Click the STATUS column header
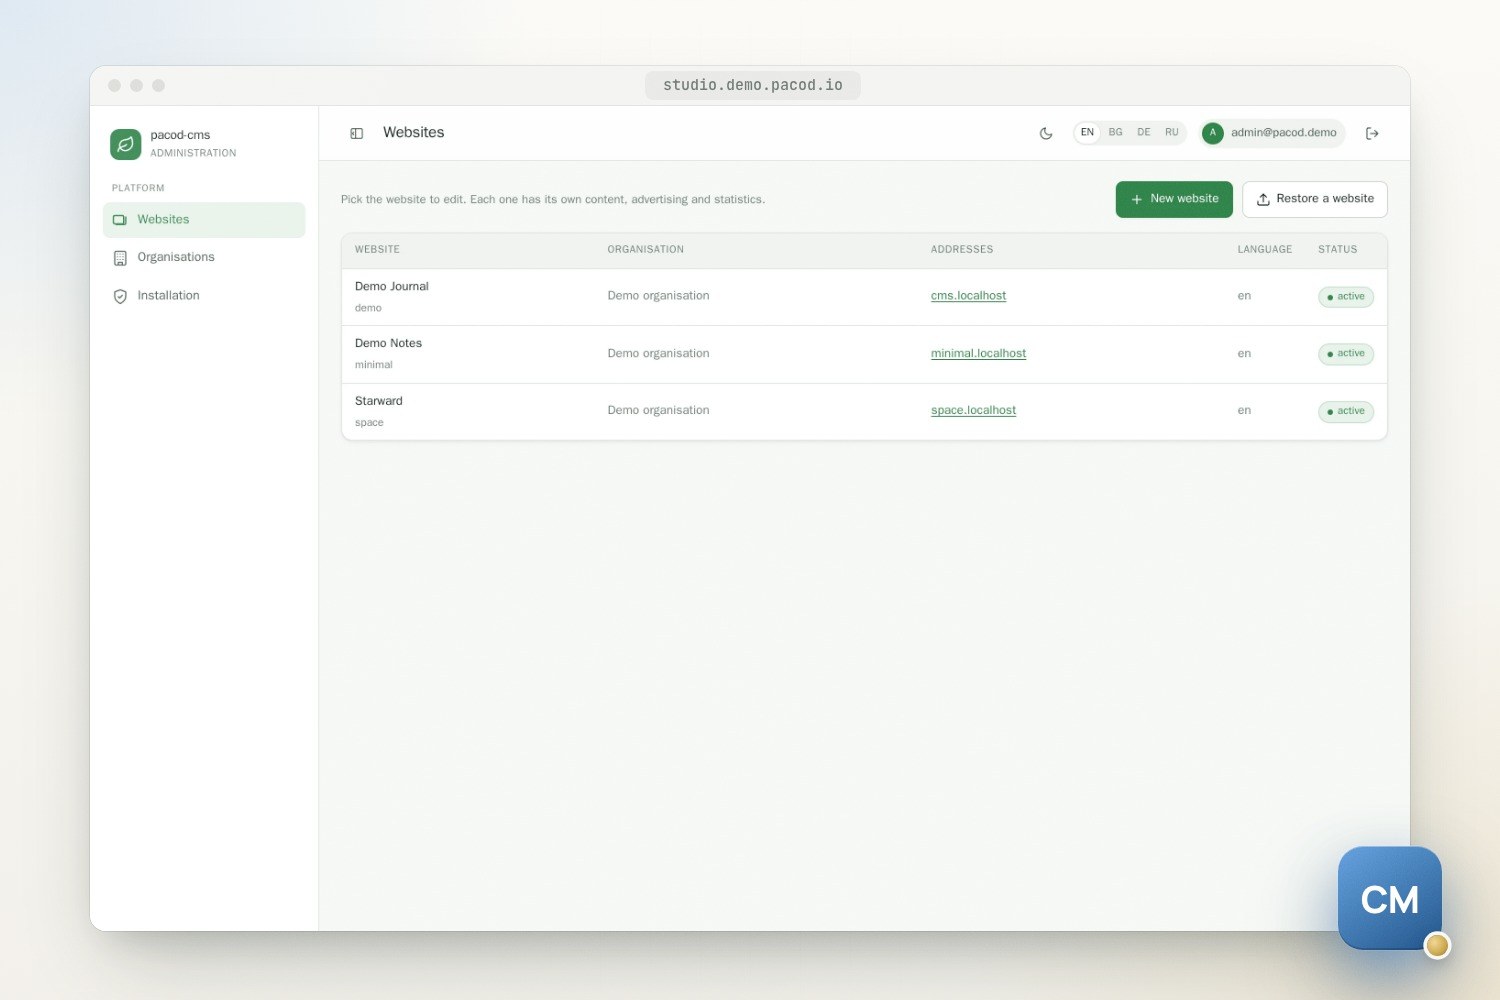Screen dimensions: 1500x1000 click(x=1338, y=250)
